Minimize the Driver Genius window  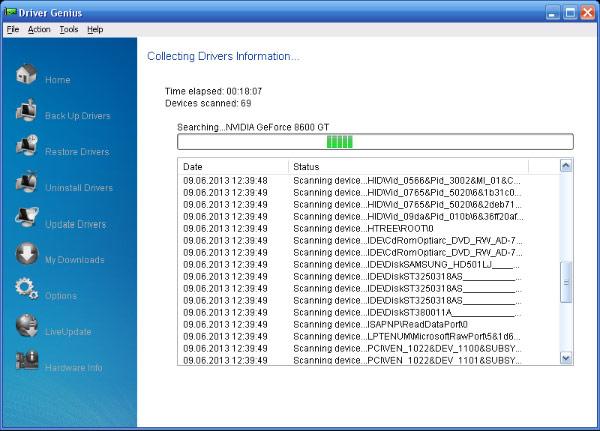pos(552,13)
